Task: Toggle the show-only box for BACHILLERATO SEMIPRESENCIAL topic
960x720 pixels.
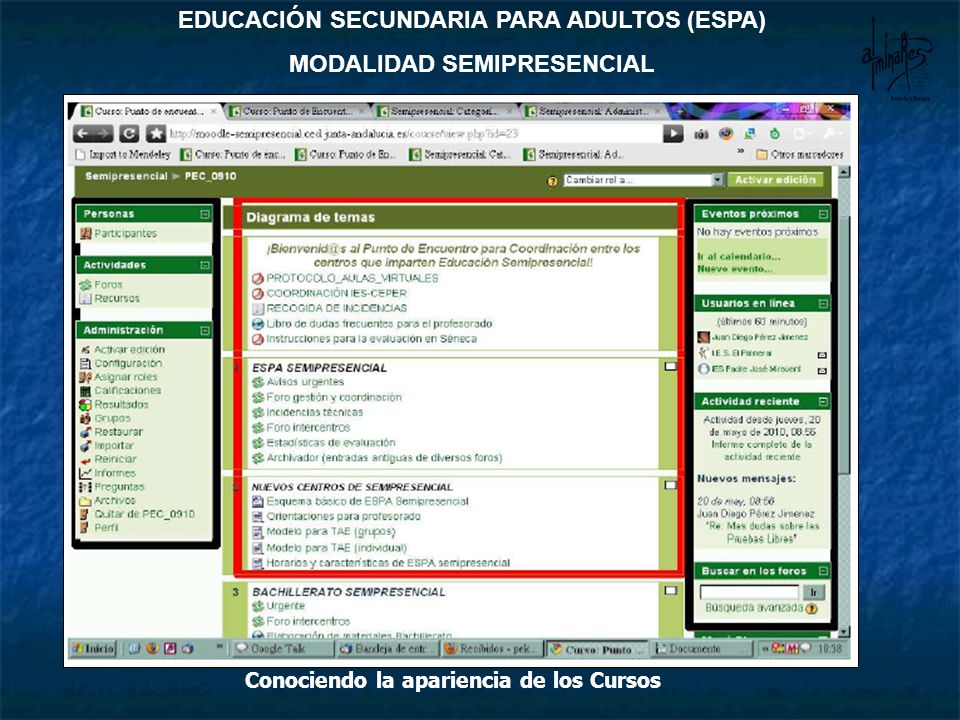Action: (x=670, y=591)
